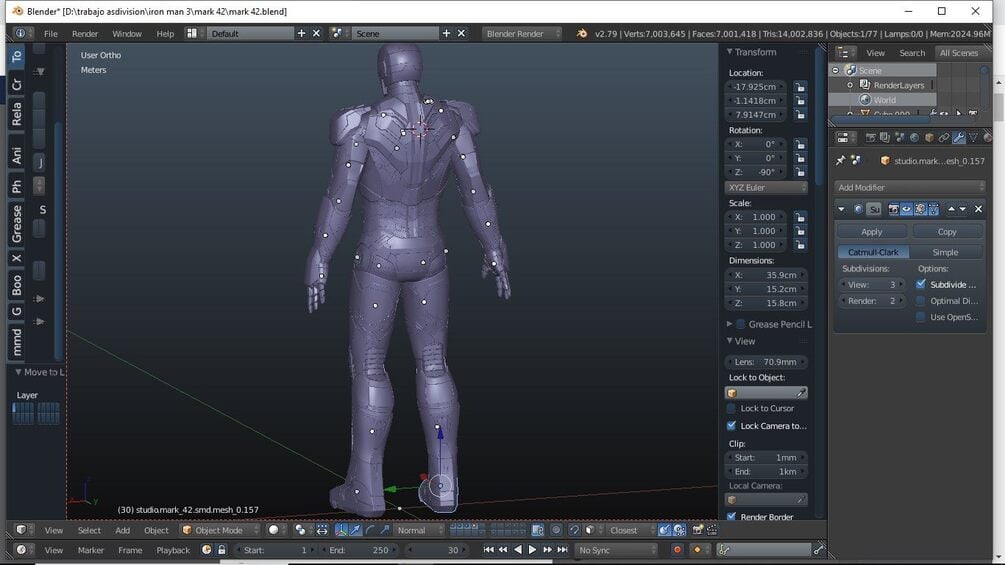This screenshot has height=565, width=1005.
Task: Toggle modifier render camera icon
Action: coord(893,209)
